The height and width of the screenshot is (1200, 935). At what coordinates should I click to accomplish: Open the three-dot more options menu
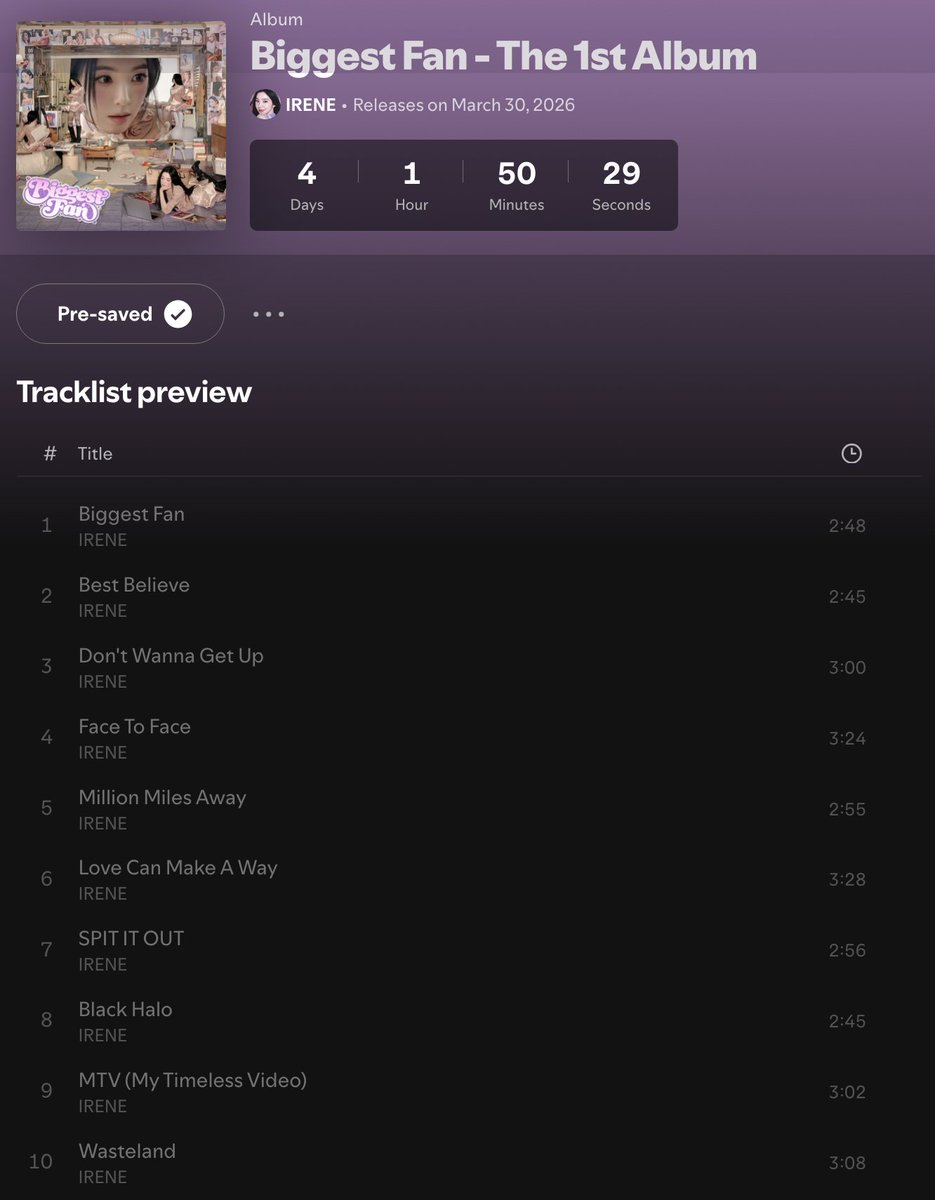[269, 314]
